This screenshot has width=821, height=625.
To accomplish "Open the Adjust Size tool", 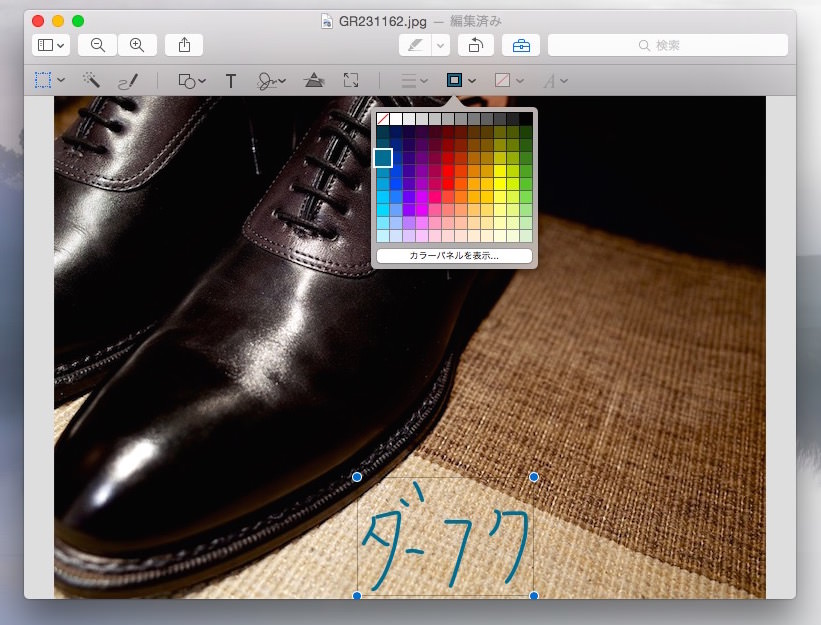I will tap(351, 81).
